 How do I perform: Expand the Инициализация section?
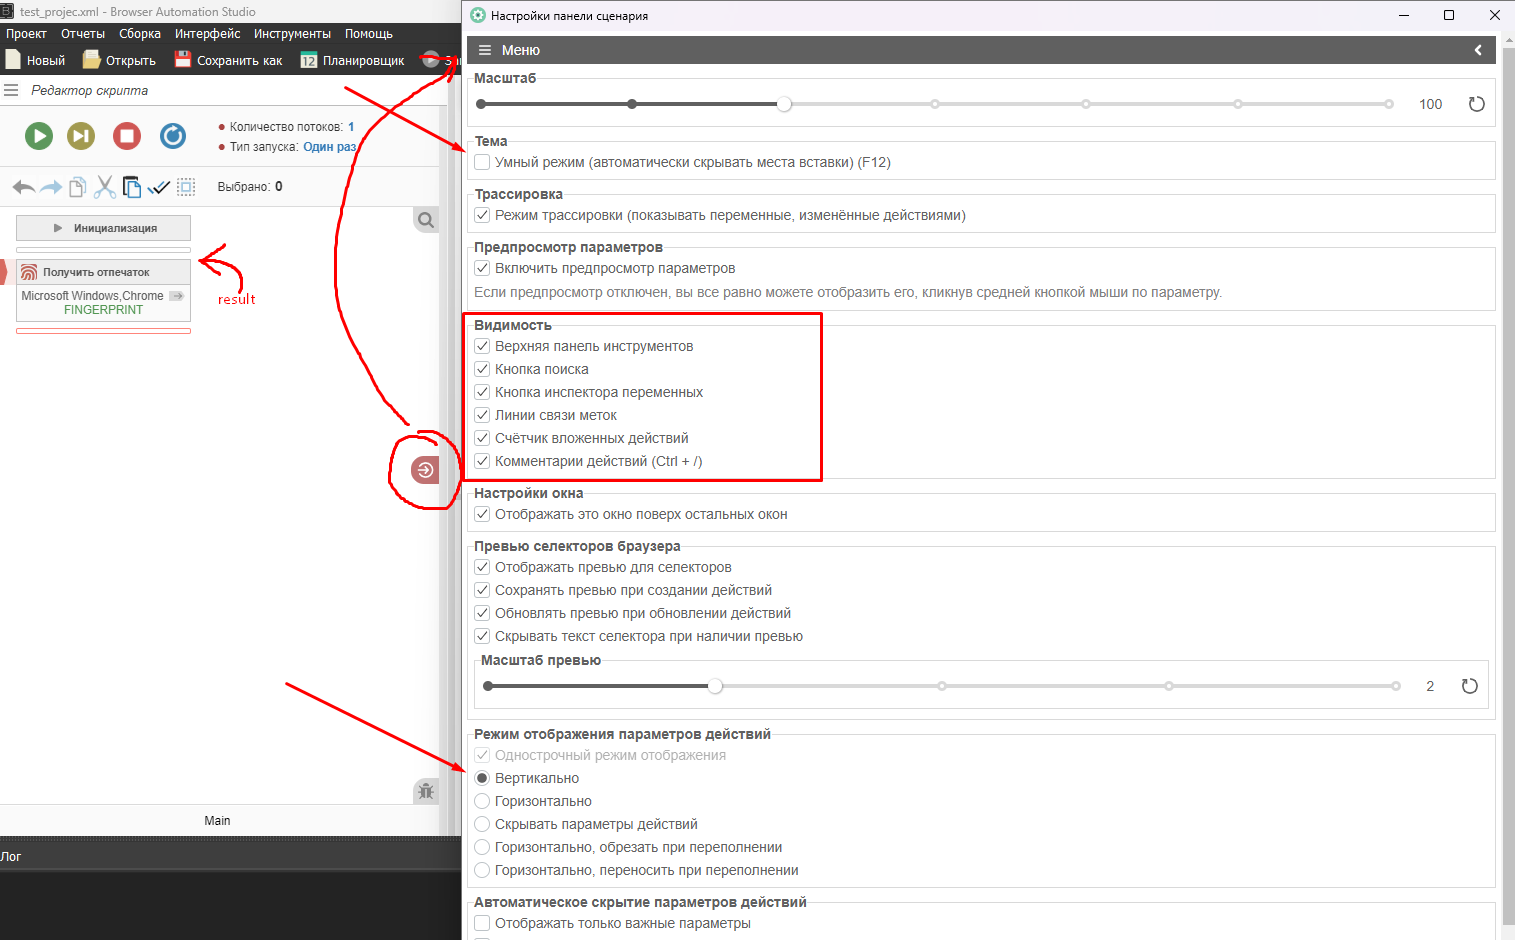coord(103,228)
